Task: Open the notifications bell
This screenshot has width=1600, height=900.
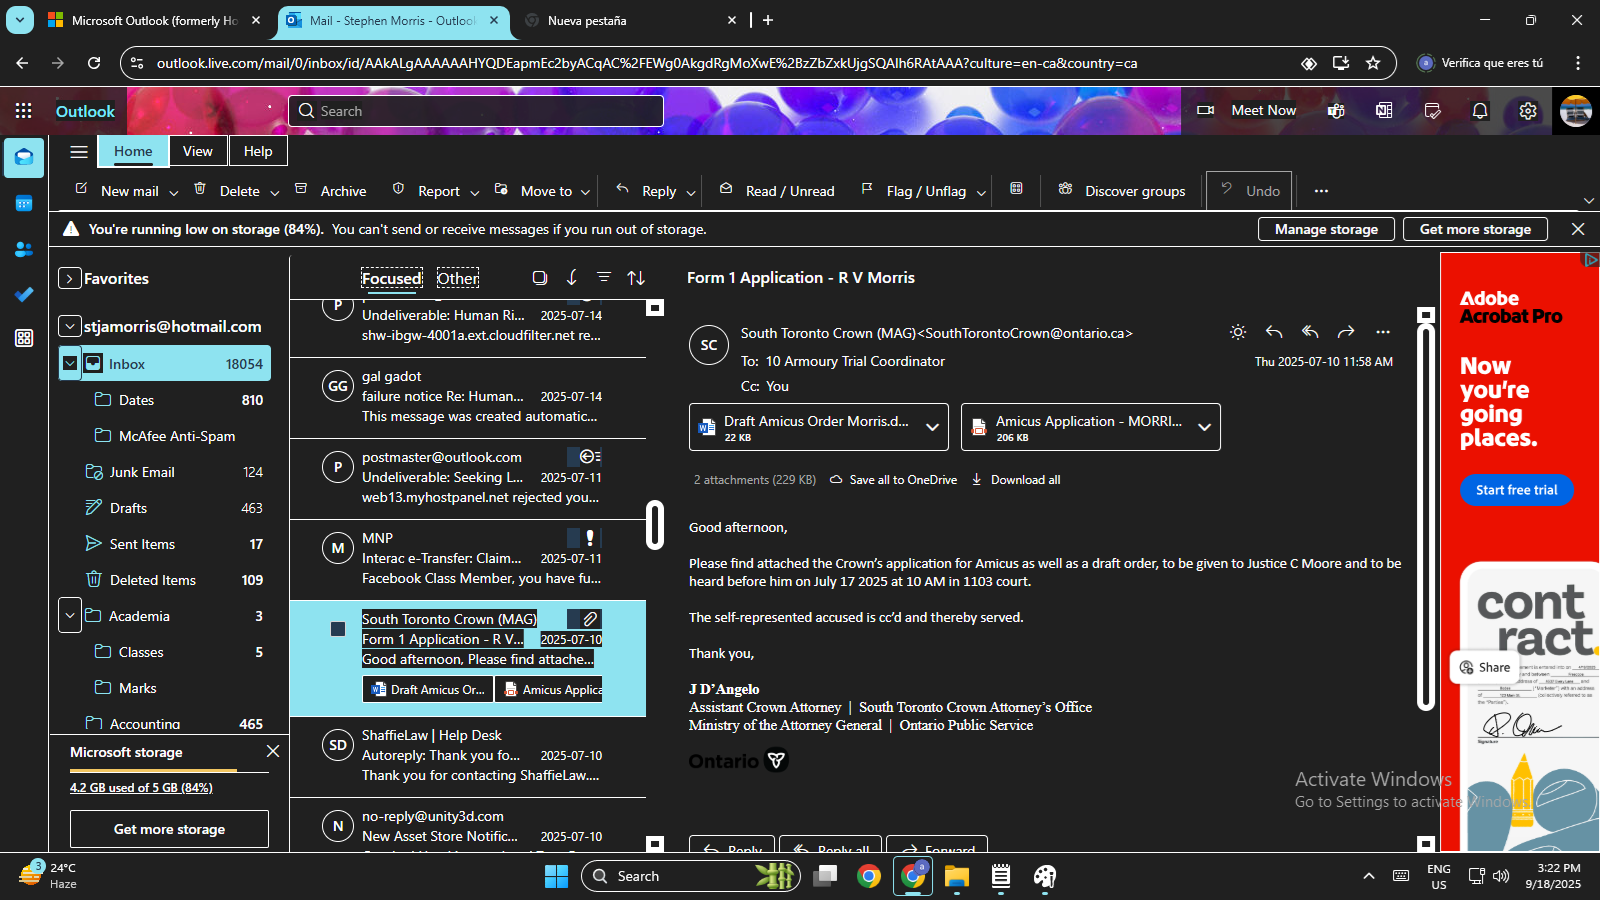Action: pos(1480,111)
